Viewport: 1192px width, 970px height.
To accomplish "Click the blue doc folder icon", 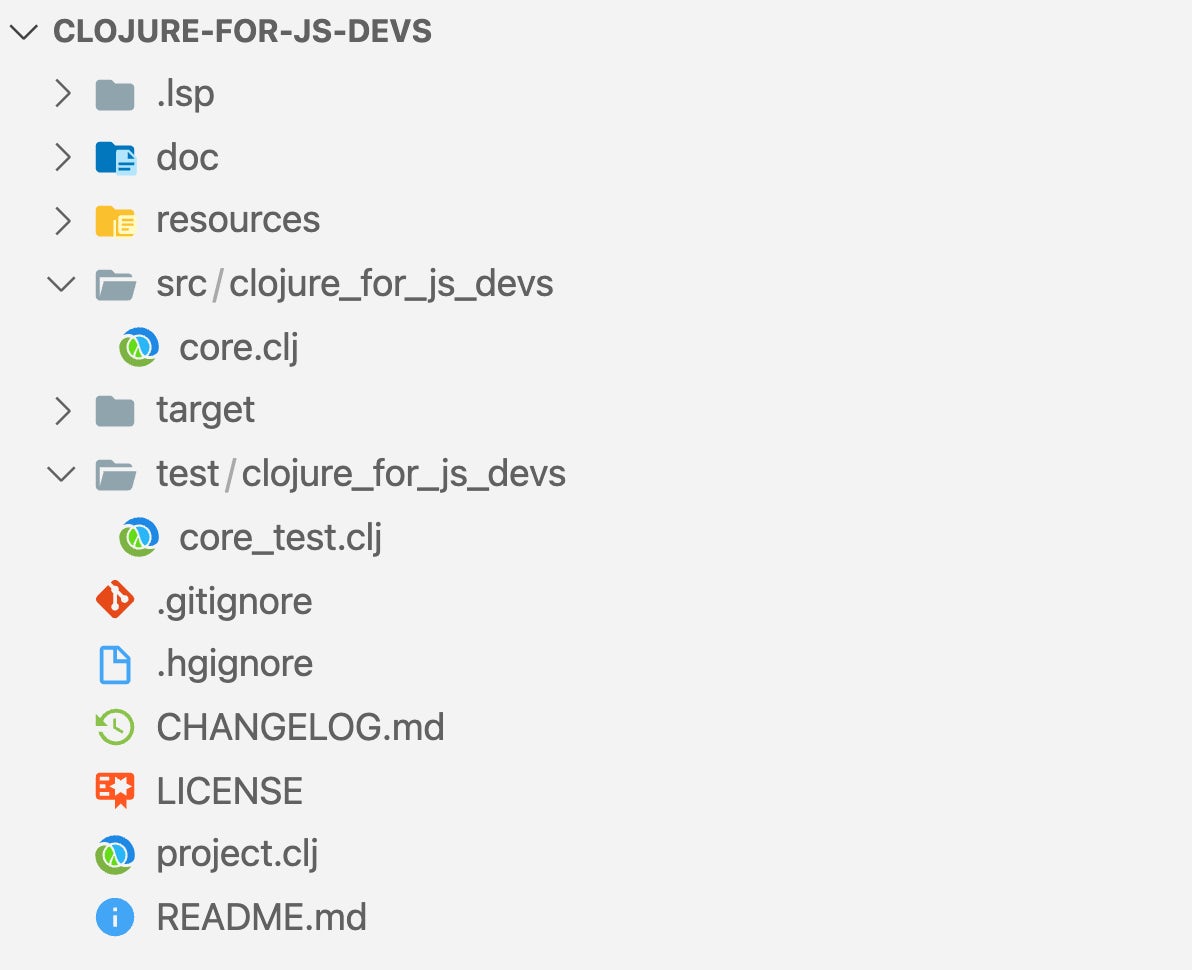I will (x=116, y=157).
